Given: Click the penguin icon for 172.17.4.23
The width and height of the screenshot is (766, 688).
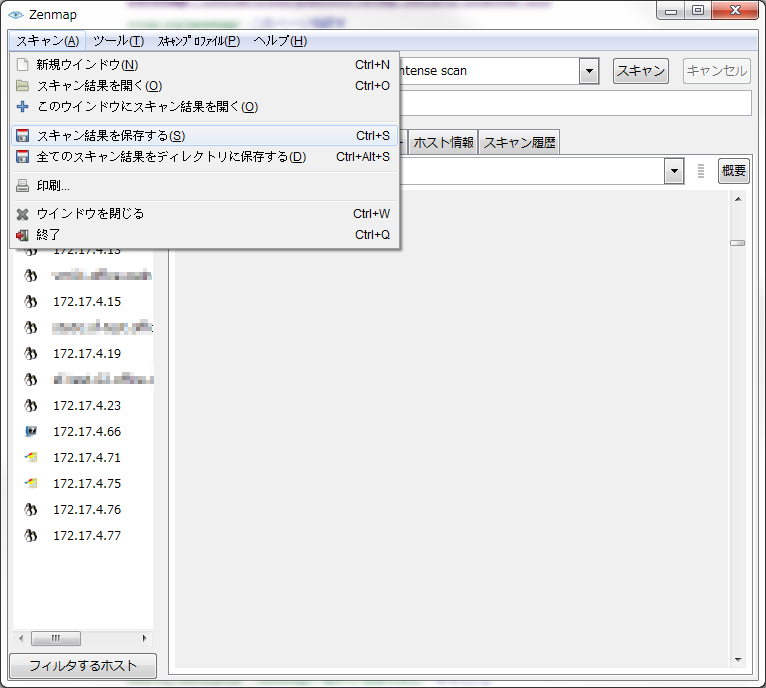Looking at the screenshot, I should pos(31,406).
